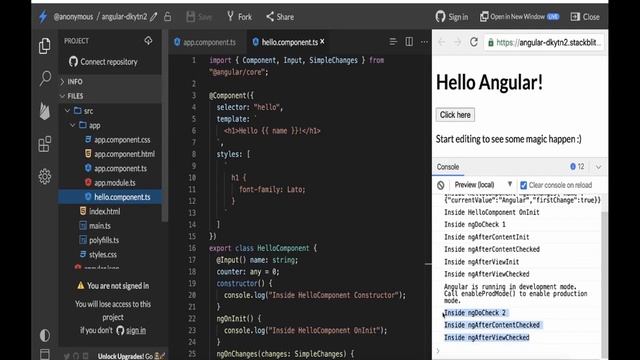Image resolution: width=640 pixels, height=360 pixels.
Task: Open the Preview (local) dropdown
Action: (x=483, y=185)
